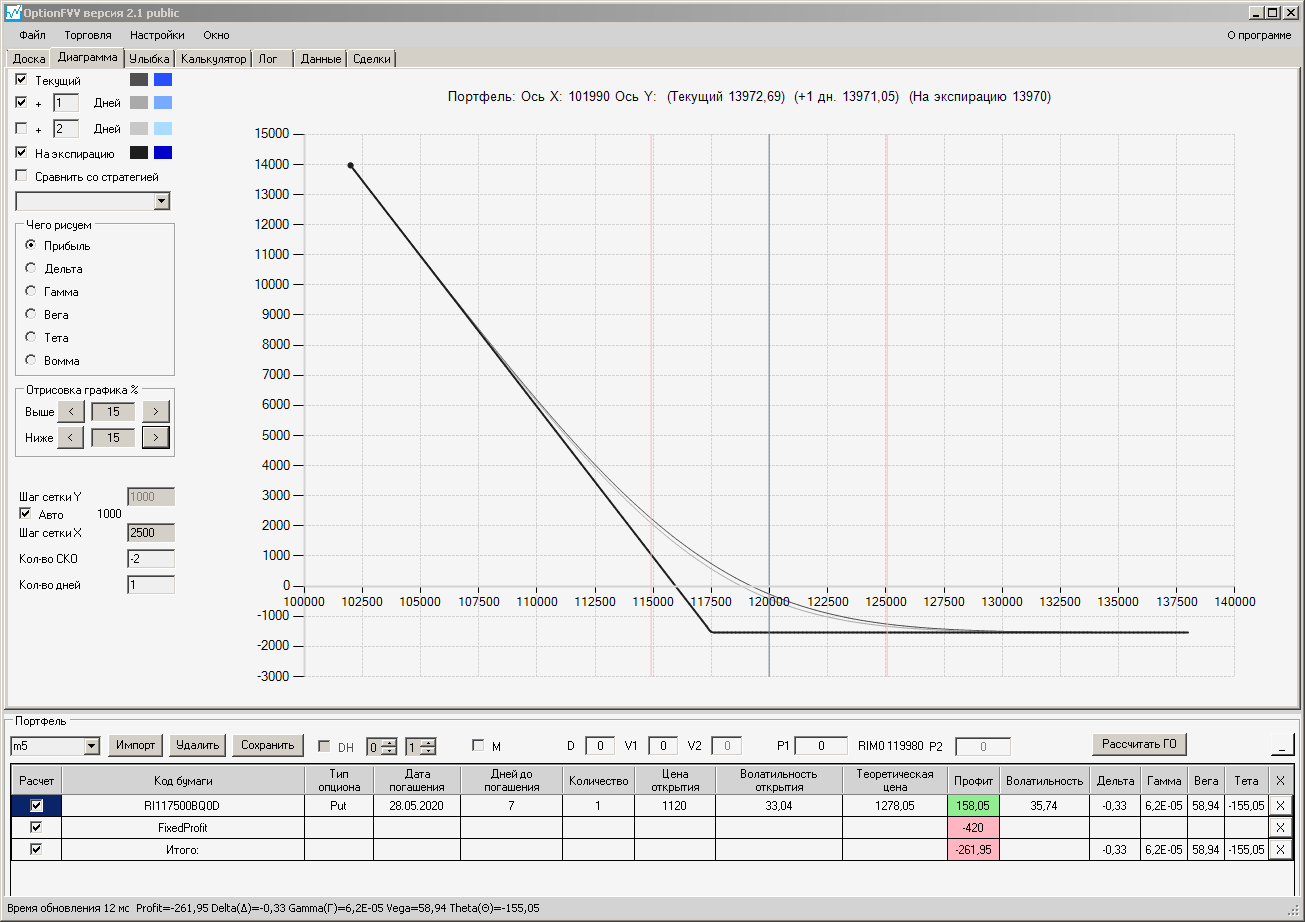The width and height of the screenshot is (1305, 922).
Task: Enable the +2 Дней curve checkbox
Action: pyautogui.click(x=22, y=128)
